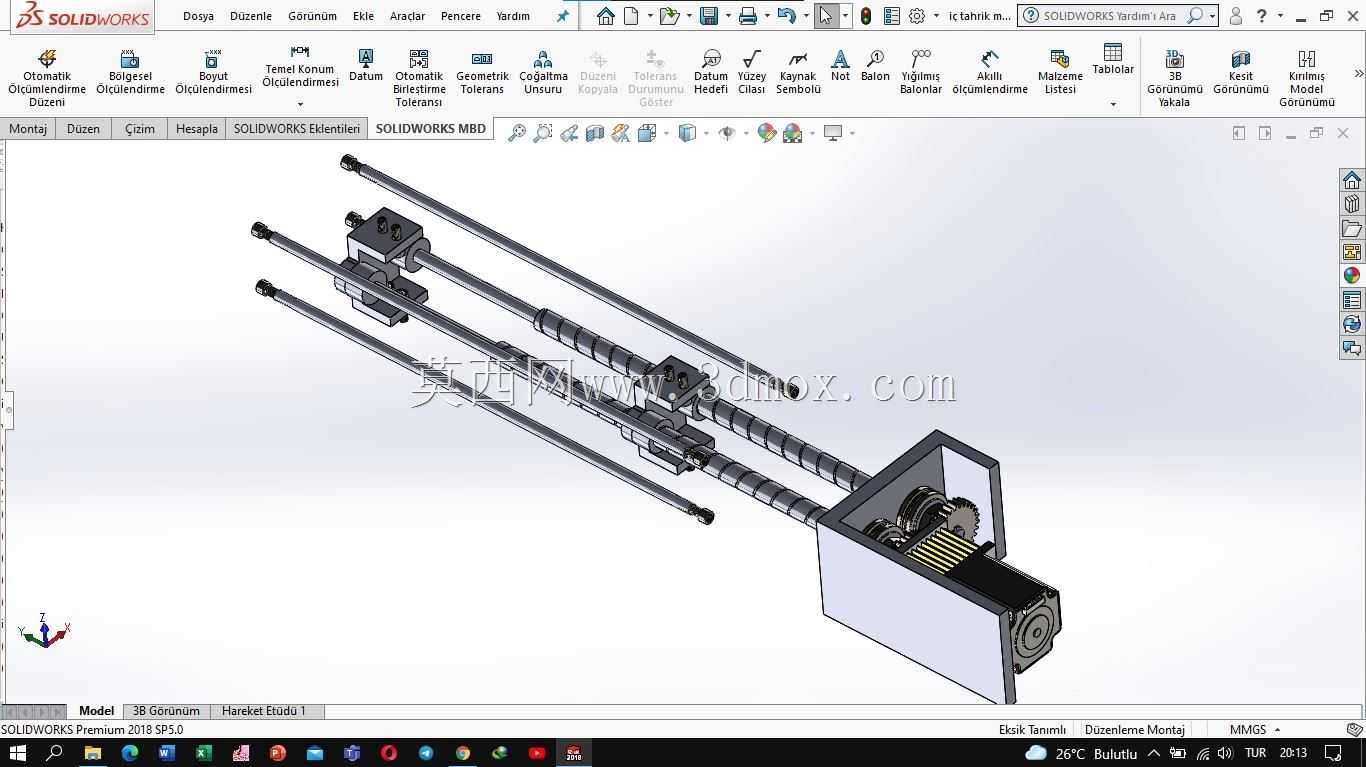Screen dimensions: 1366x767
Task: Open the Düzenle menu
Action: point(251,16)
